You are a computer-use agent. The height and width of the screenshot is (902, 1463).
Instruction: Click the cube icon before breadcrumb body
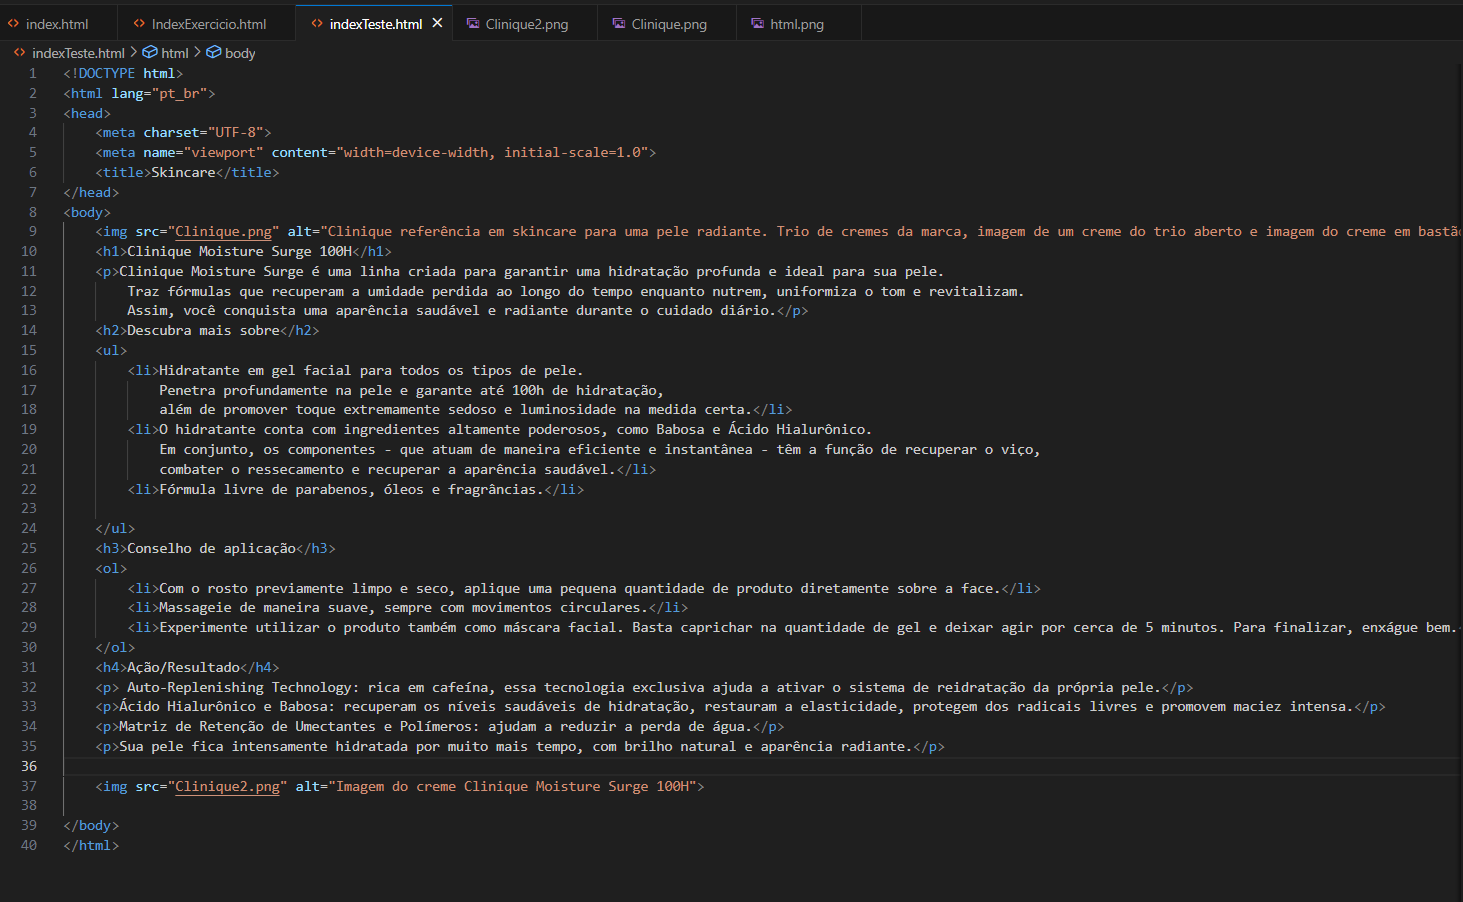pos(214,52)
